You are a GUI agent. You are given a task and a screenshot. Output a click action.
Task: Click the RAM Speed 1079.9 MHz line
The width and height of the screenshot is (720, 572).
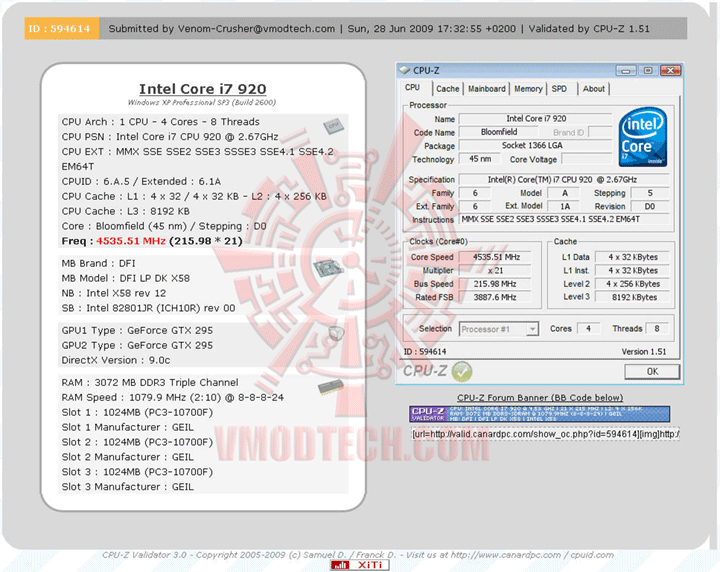click(x=173, y=398)
